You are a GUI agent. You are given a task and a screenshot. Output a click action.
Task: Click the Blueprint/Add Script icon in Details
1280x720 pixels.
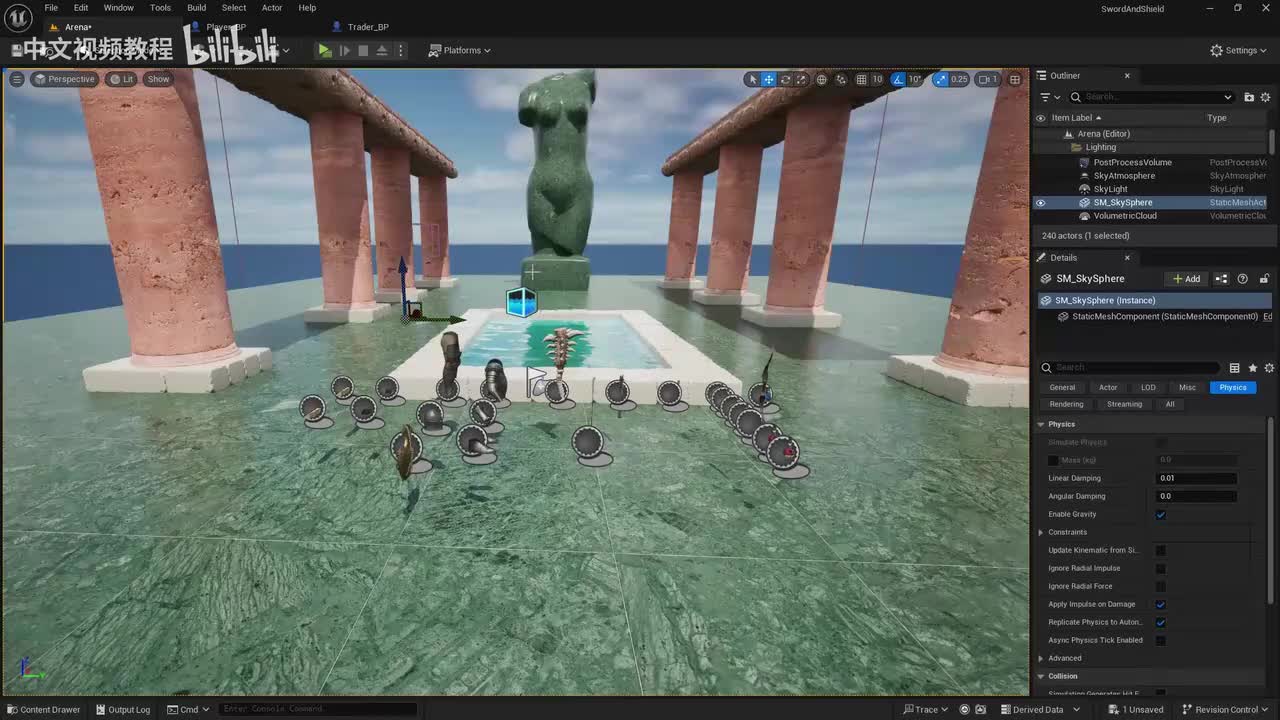tap(1221, 279)
